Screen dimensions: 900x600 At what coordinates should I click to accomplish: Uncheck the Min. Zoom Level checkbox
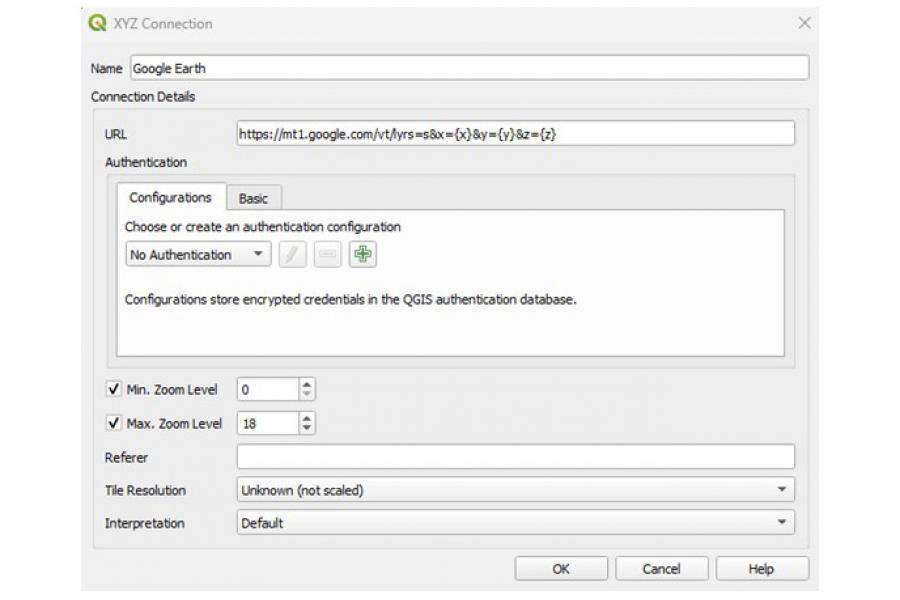(114, 389)
